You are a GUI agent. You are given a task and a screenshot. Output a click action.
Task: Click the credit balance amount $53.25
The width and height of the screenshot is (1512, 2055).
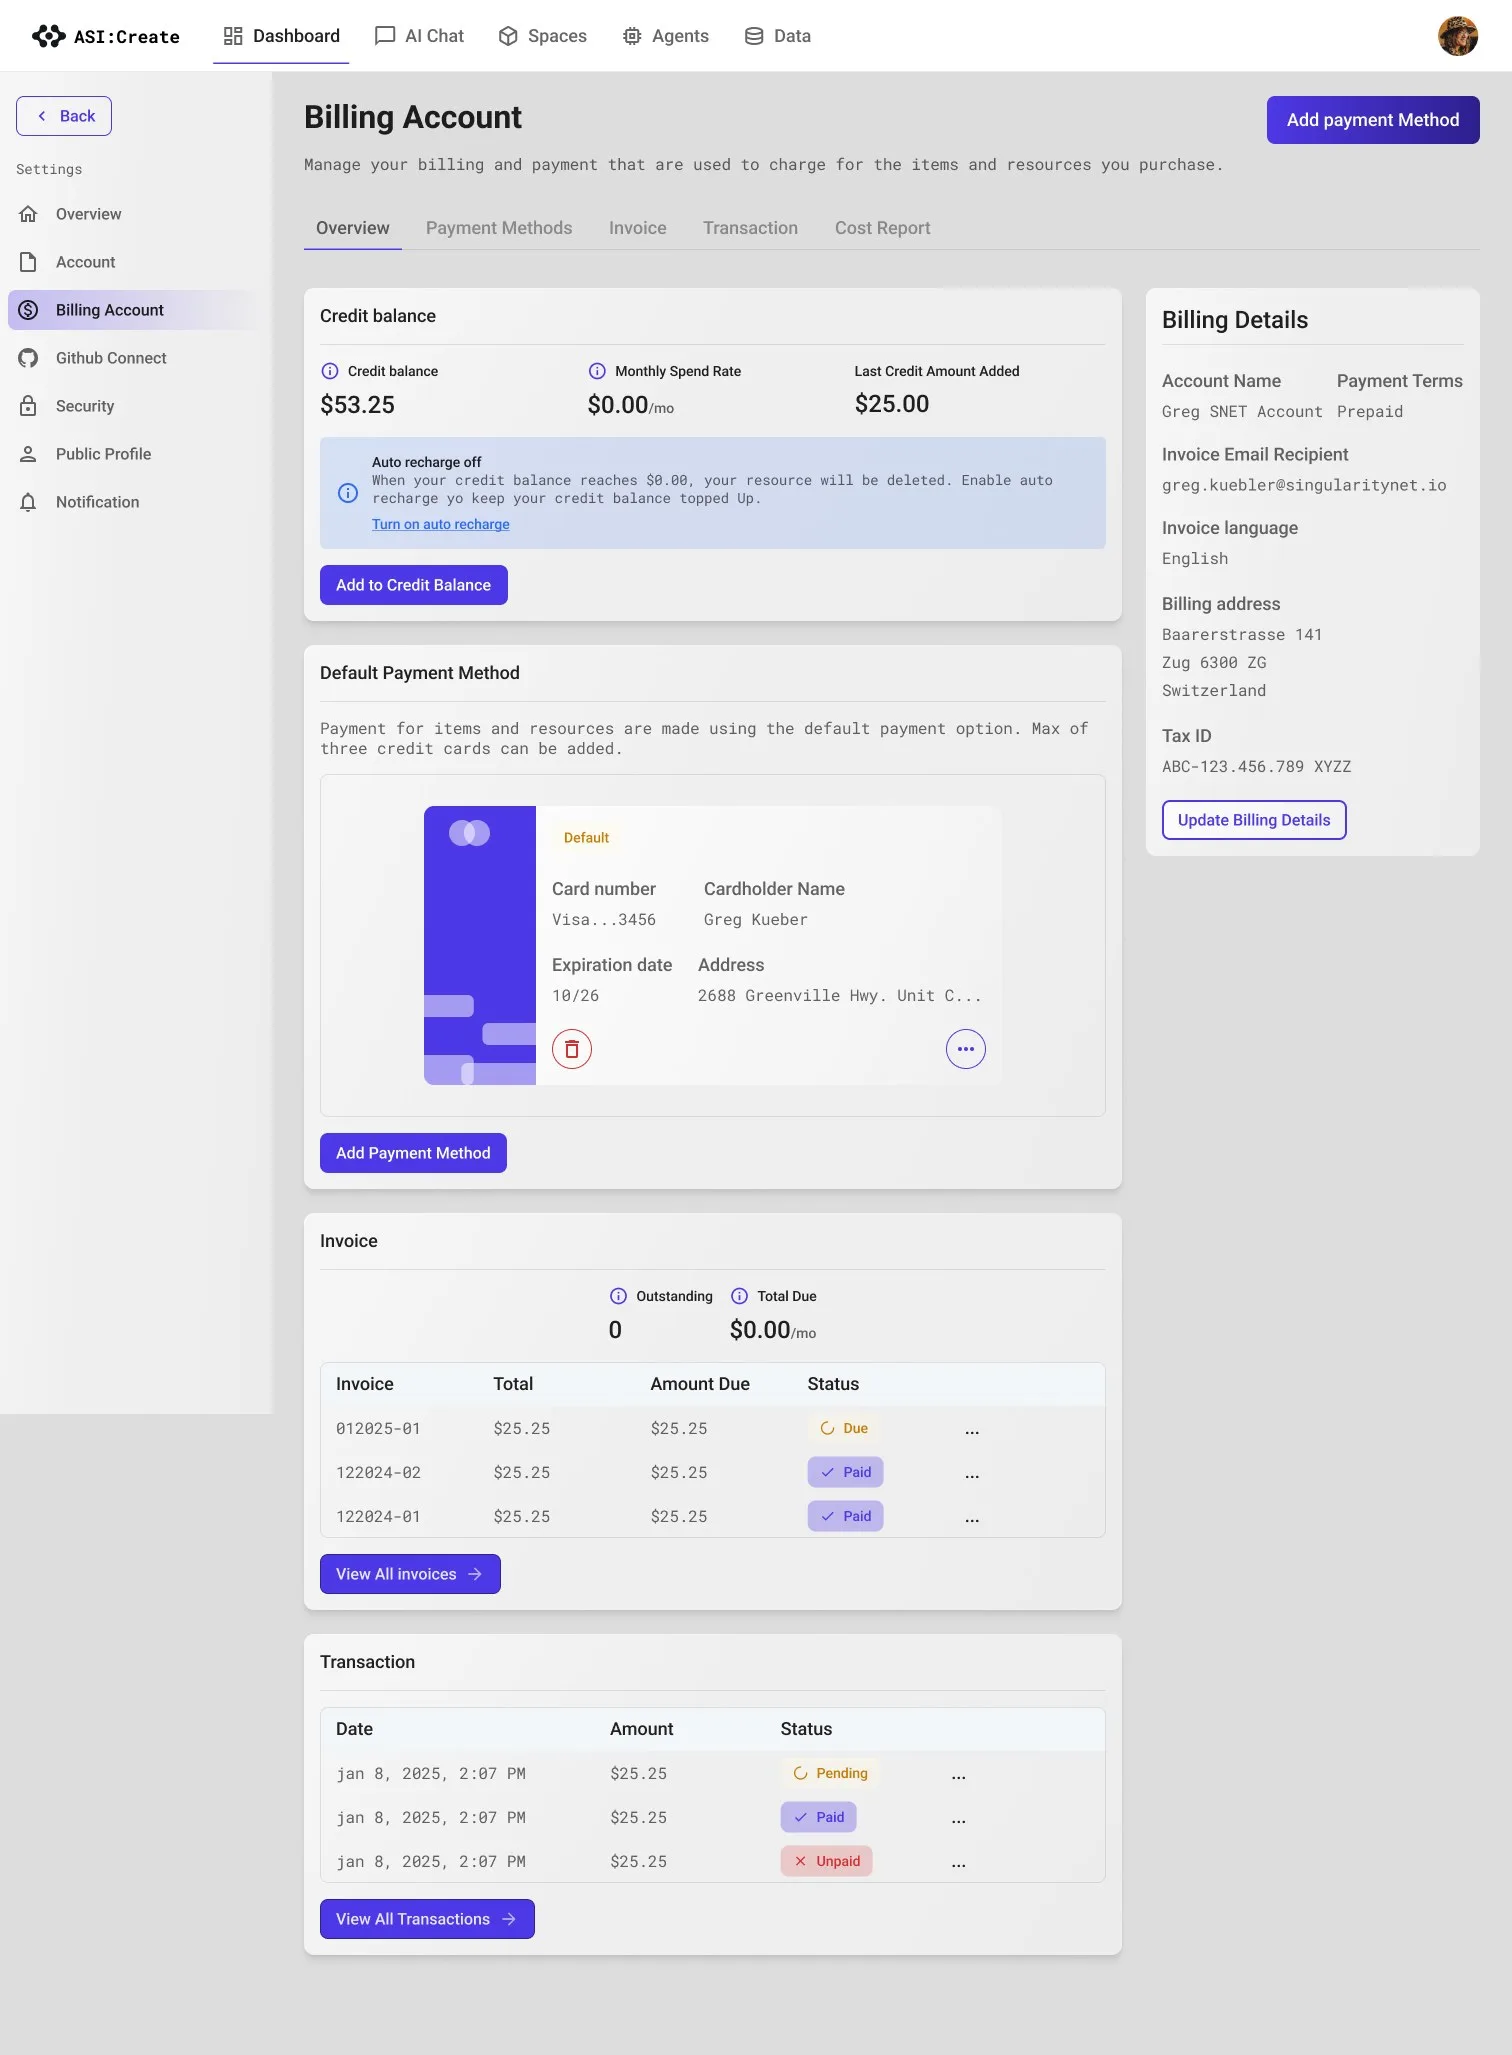coord(357,405)
